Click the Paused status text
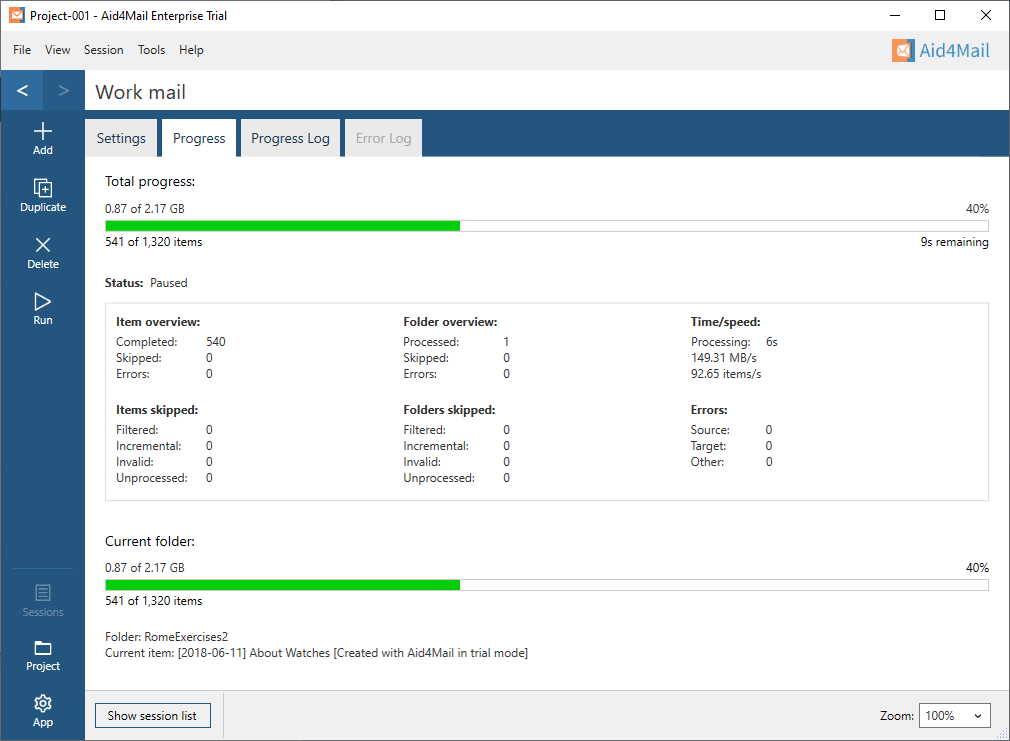 pyautogui.click(x=168, y=282)
